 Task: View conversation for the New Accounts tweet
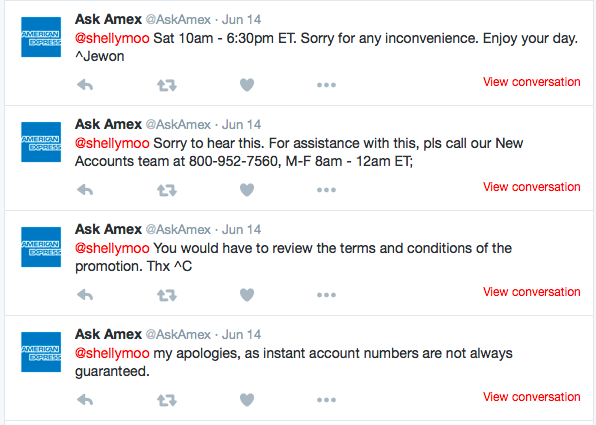click(531, 187)
